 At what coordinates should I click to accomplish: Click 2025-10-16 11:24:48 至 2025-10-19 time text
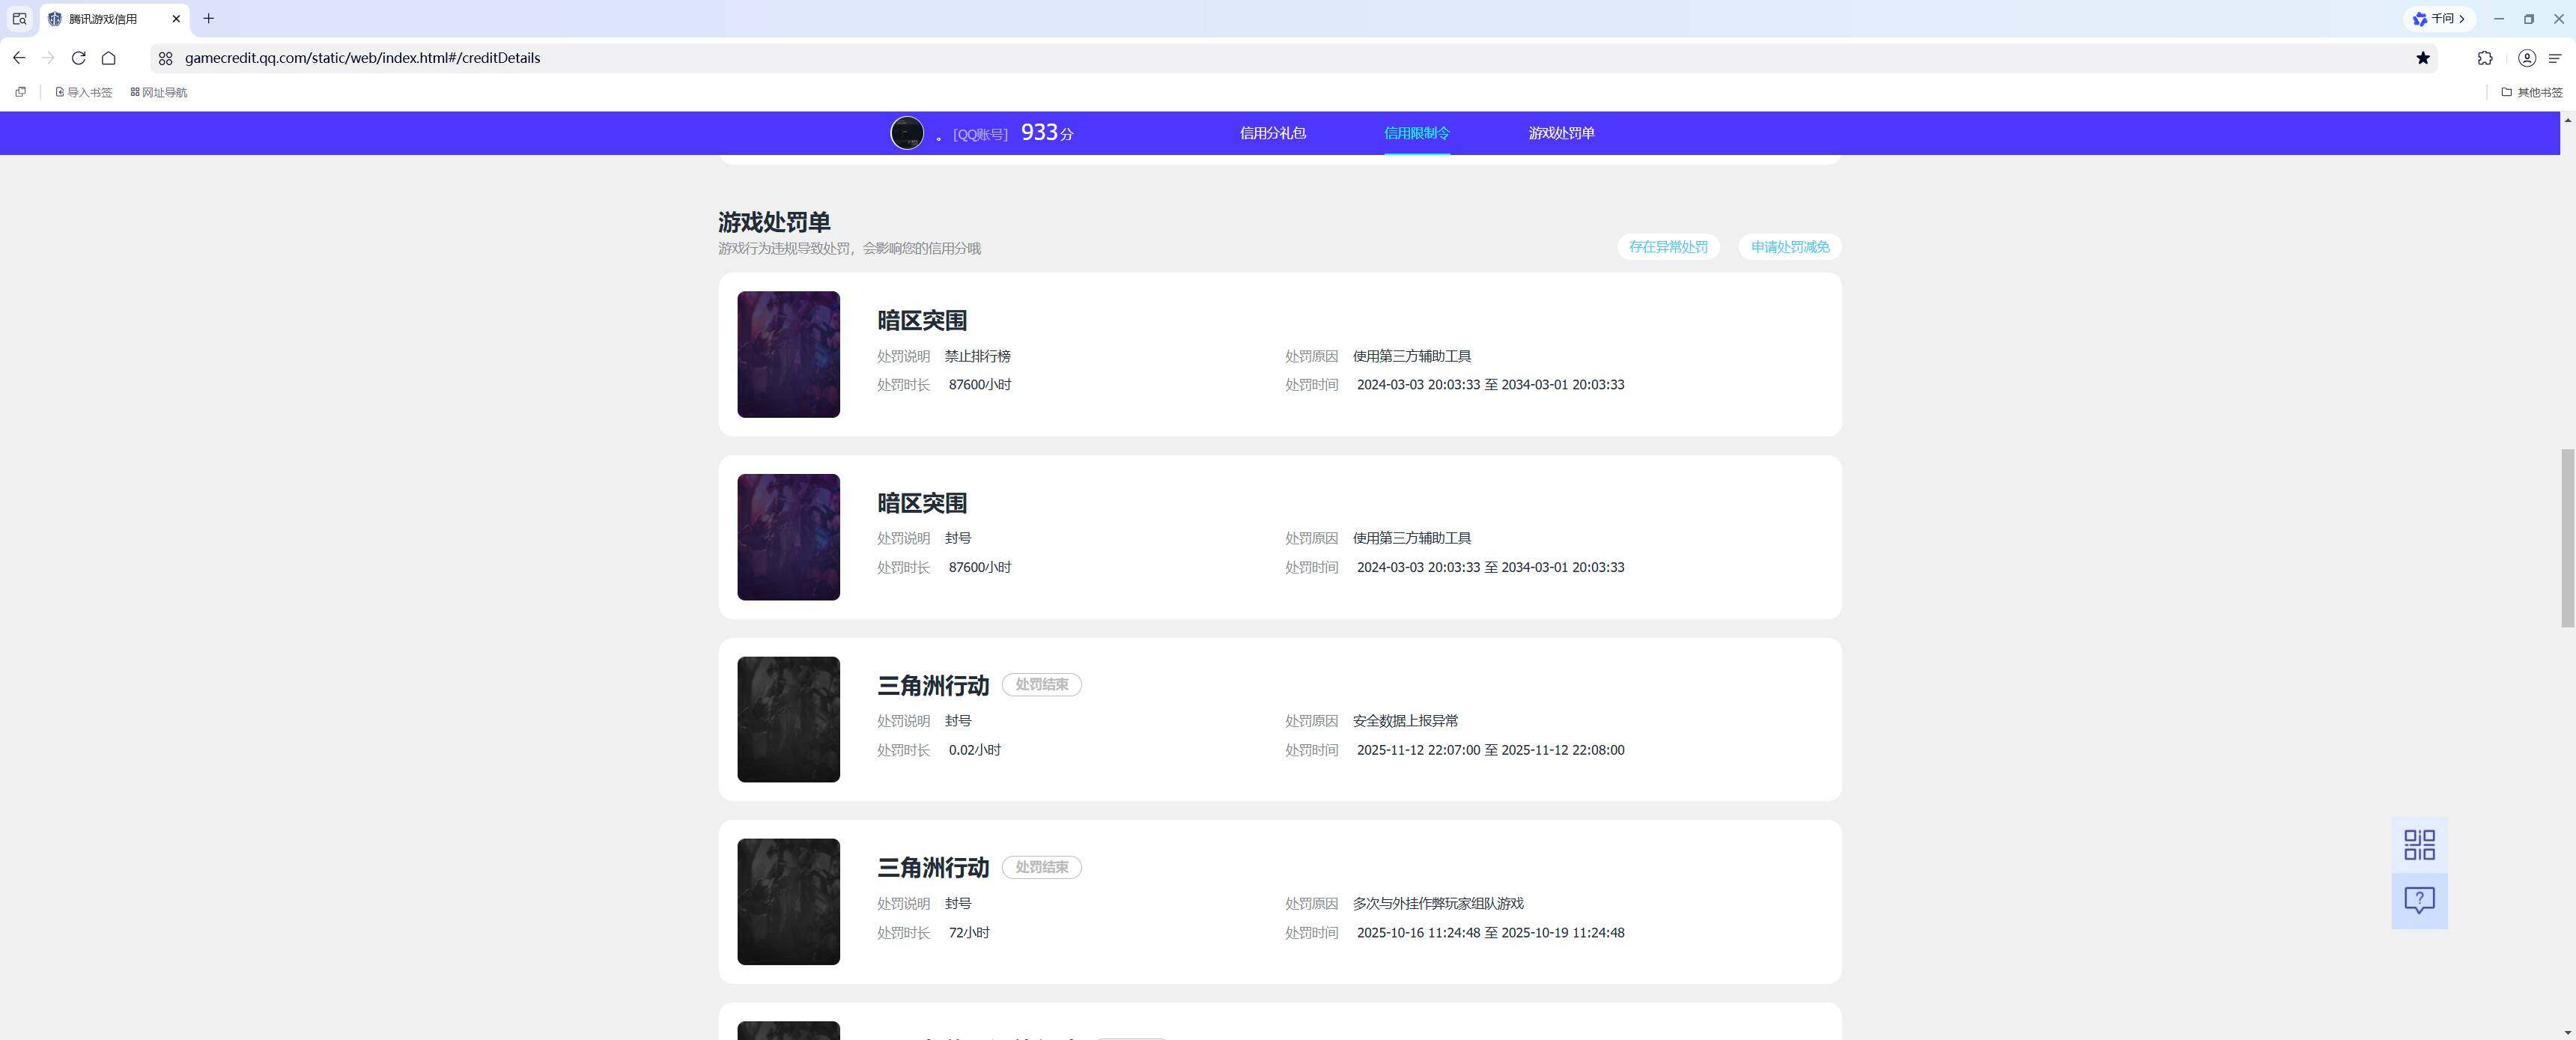pos(1490,933)
